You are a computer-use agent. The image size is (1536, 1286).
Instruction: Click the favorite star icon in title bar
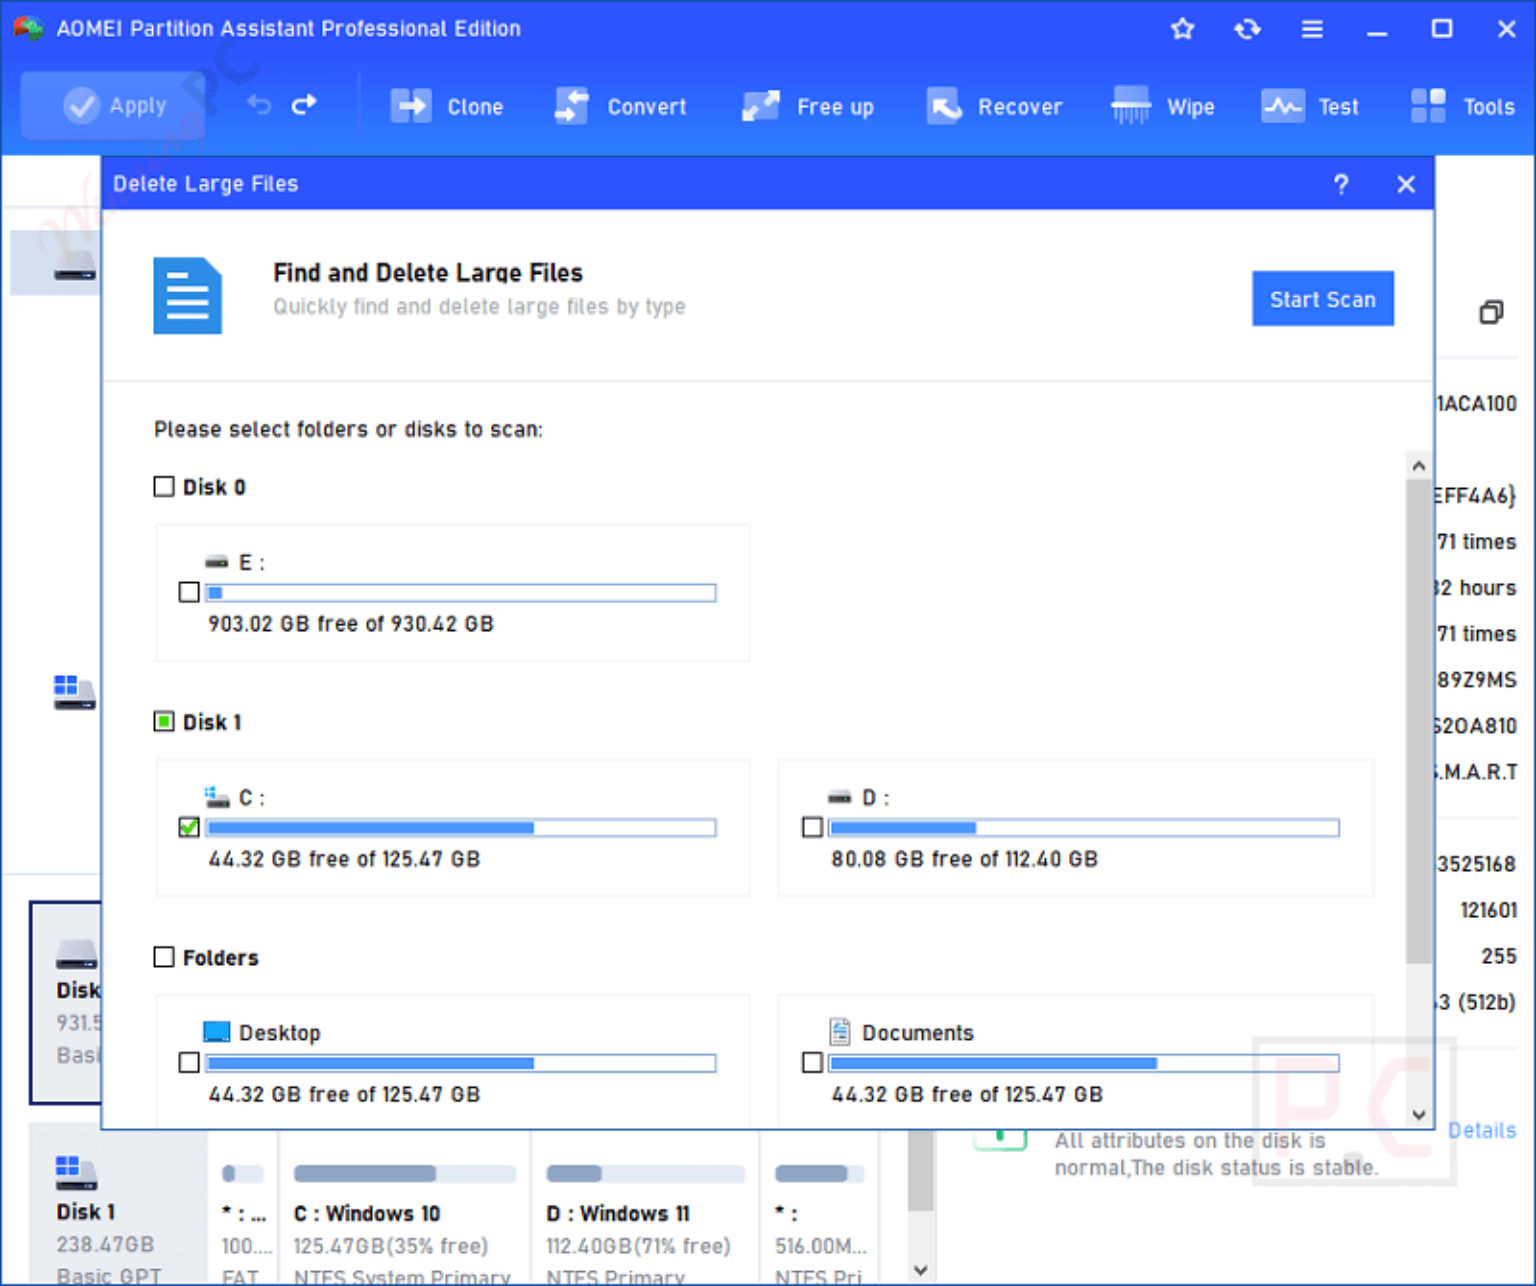[1182, 29]
